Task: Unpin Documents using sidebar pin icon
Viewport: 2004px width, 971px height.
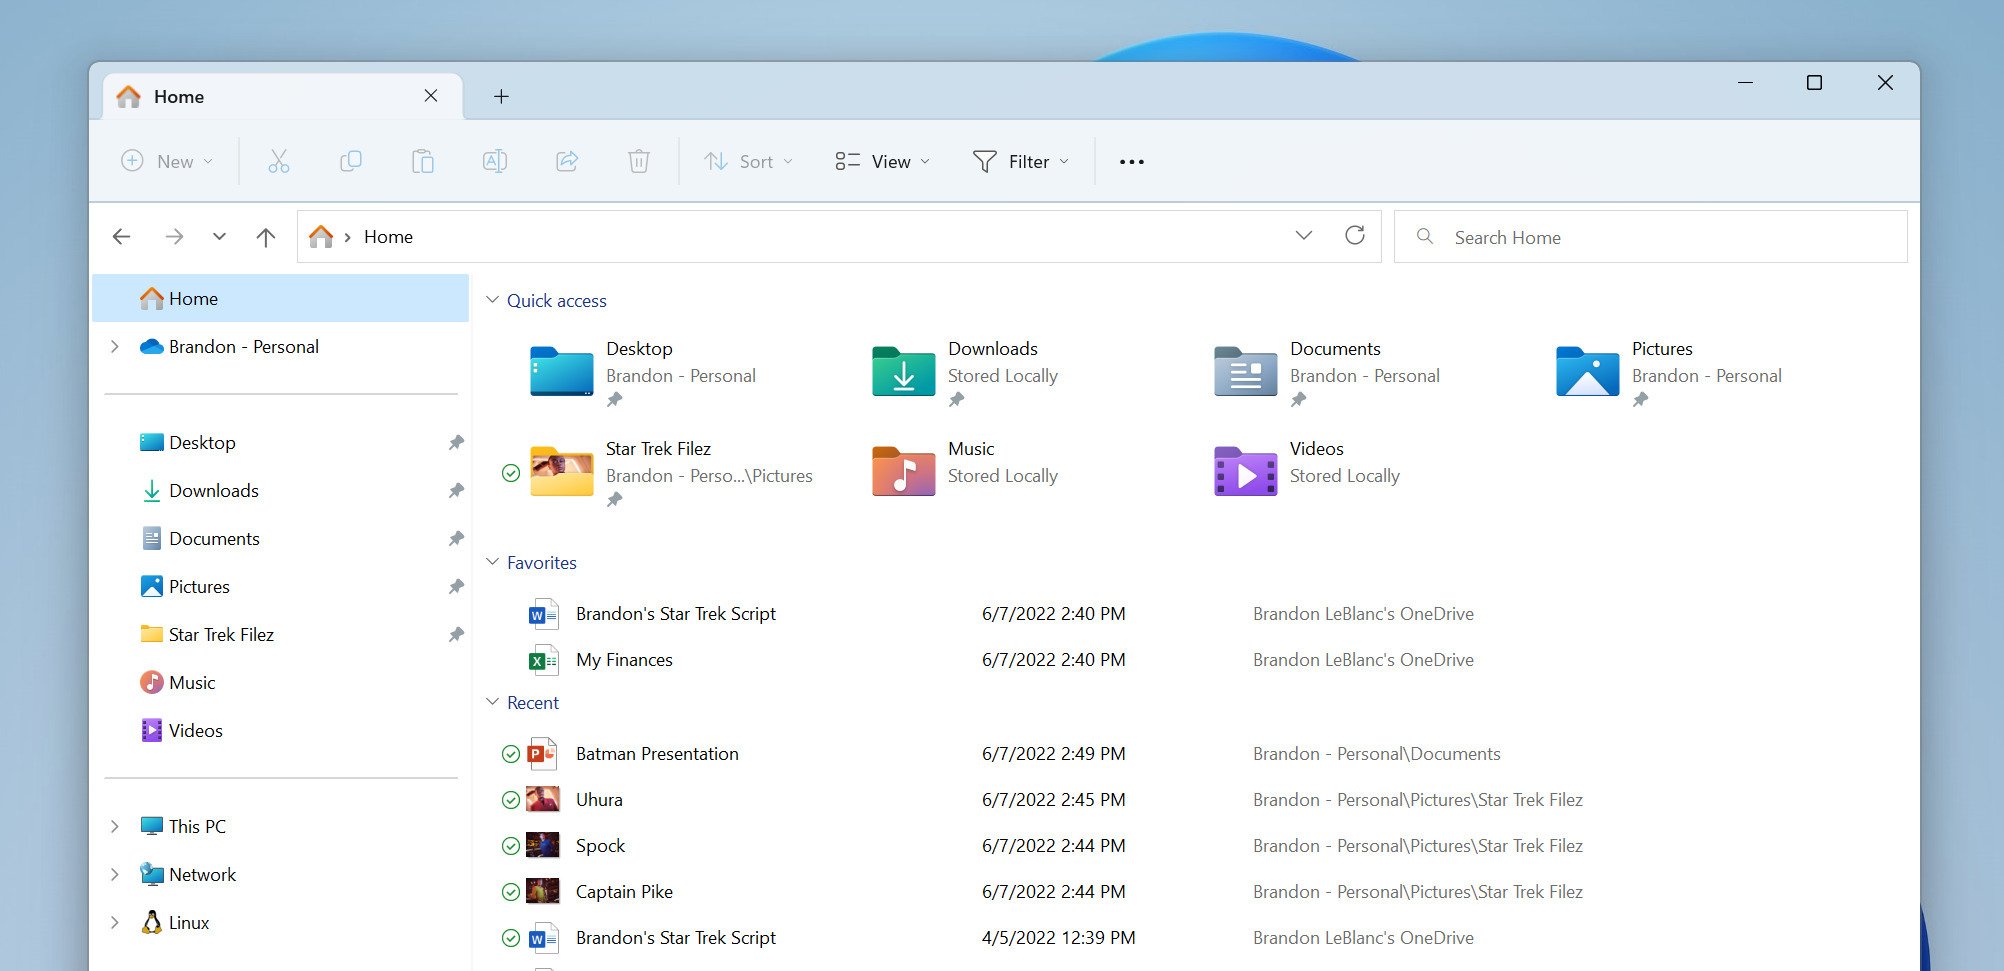Action: [x=456, y=538]
